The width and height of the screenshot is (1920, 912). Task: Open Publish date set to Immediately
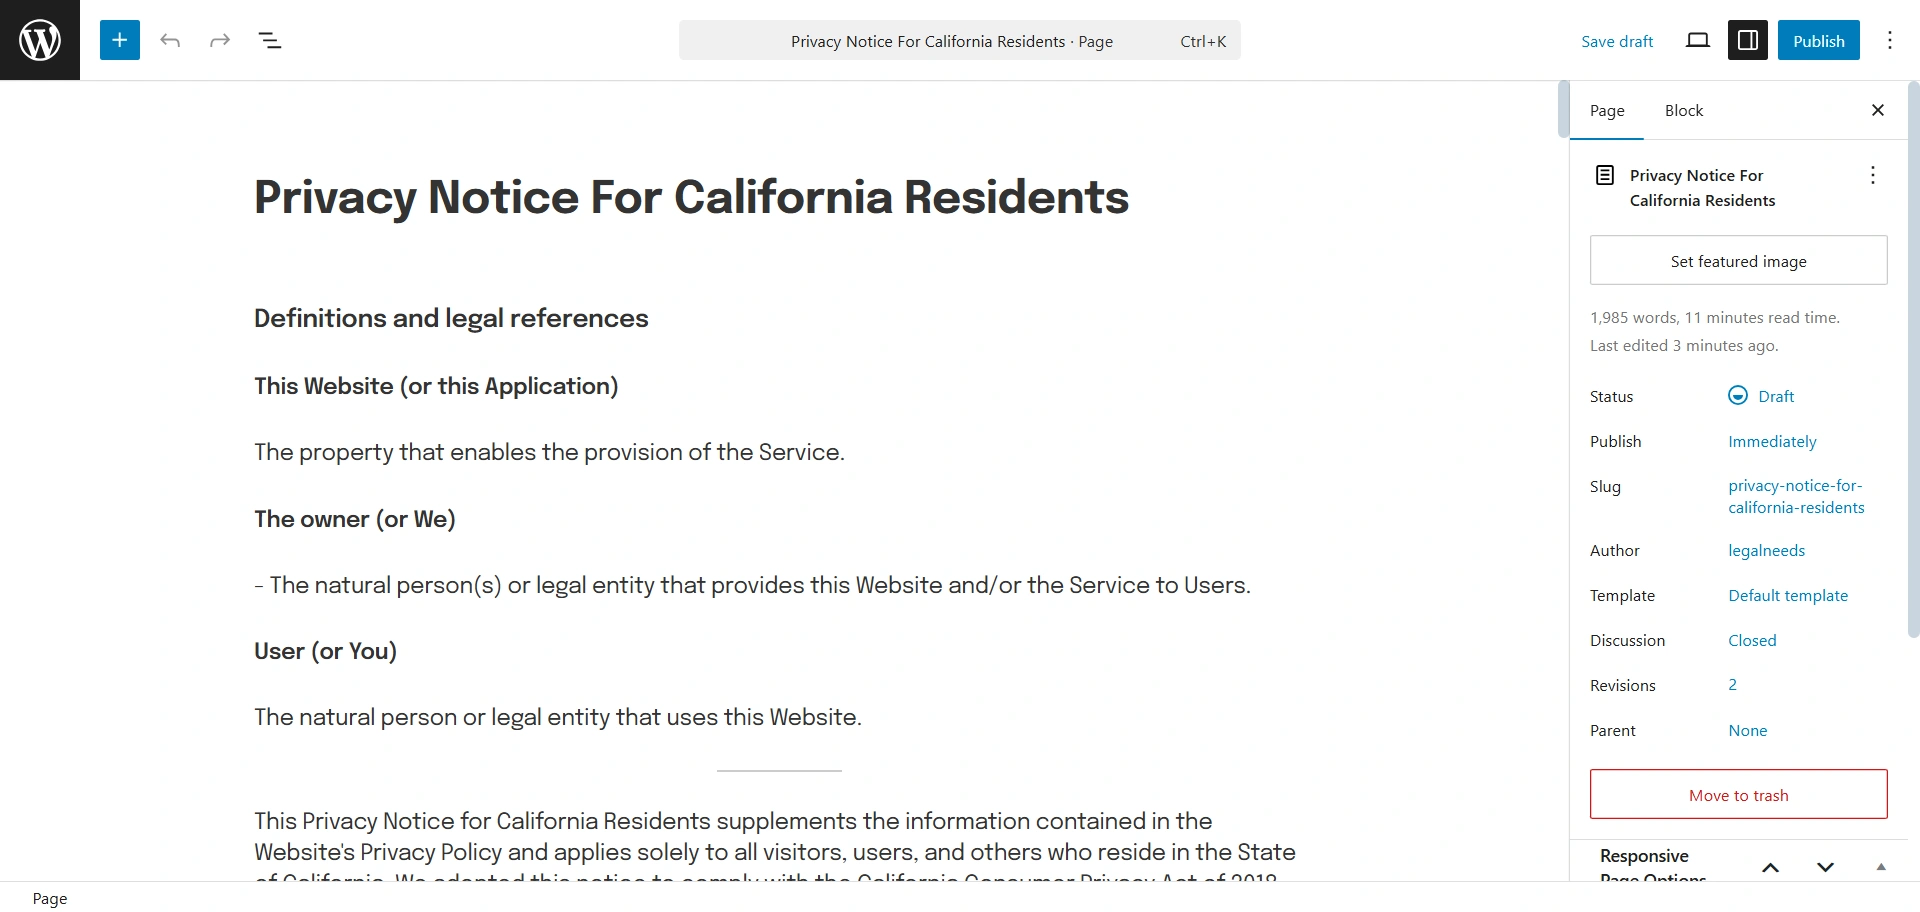click(1772, 441)
